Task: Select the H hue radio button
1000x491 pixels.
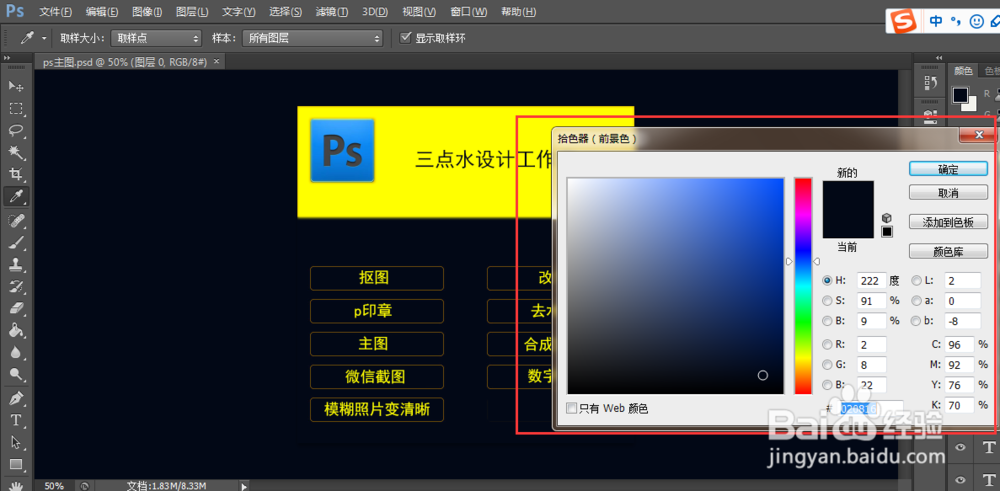Action: point(827,280)
